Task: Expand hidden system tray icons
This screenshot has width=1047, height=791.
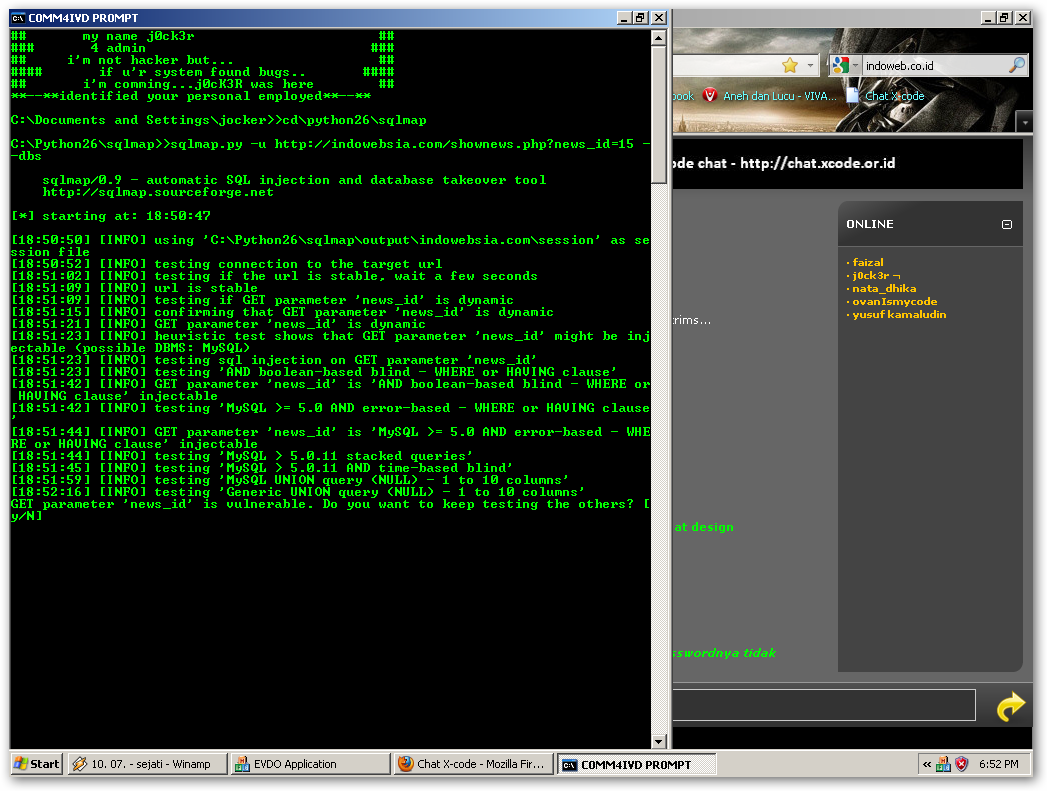Action: pos(927,764)
